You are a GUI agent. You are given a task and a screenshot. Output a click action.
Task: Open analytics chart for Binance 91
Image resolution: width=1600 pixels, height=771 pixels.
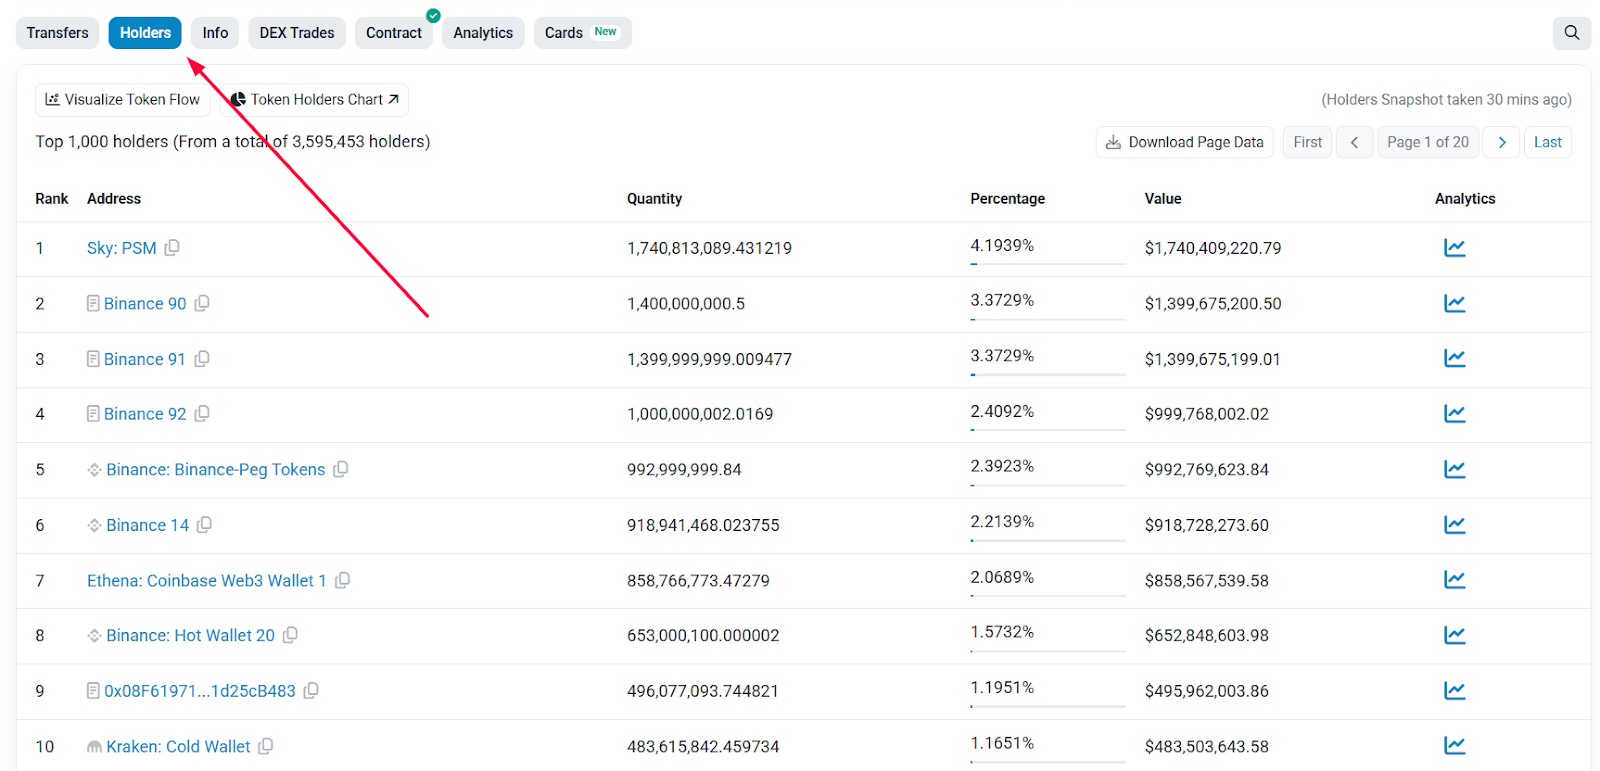point(1454,358)
